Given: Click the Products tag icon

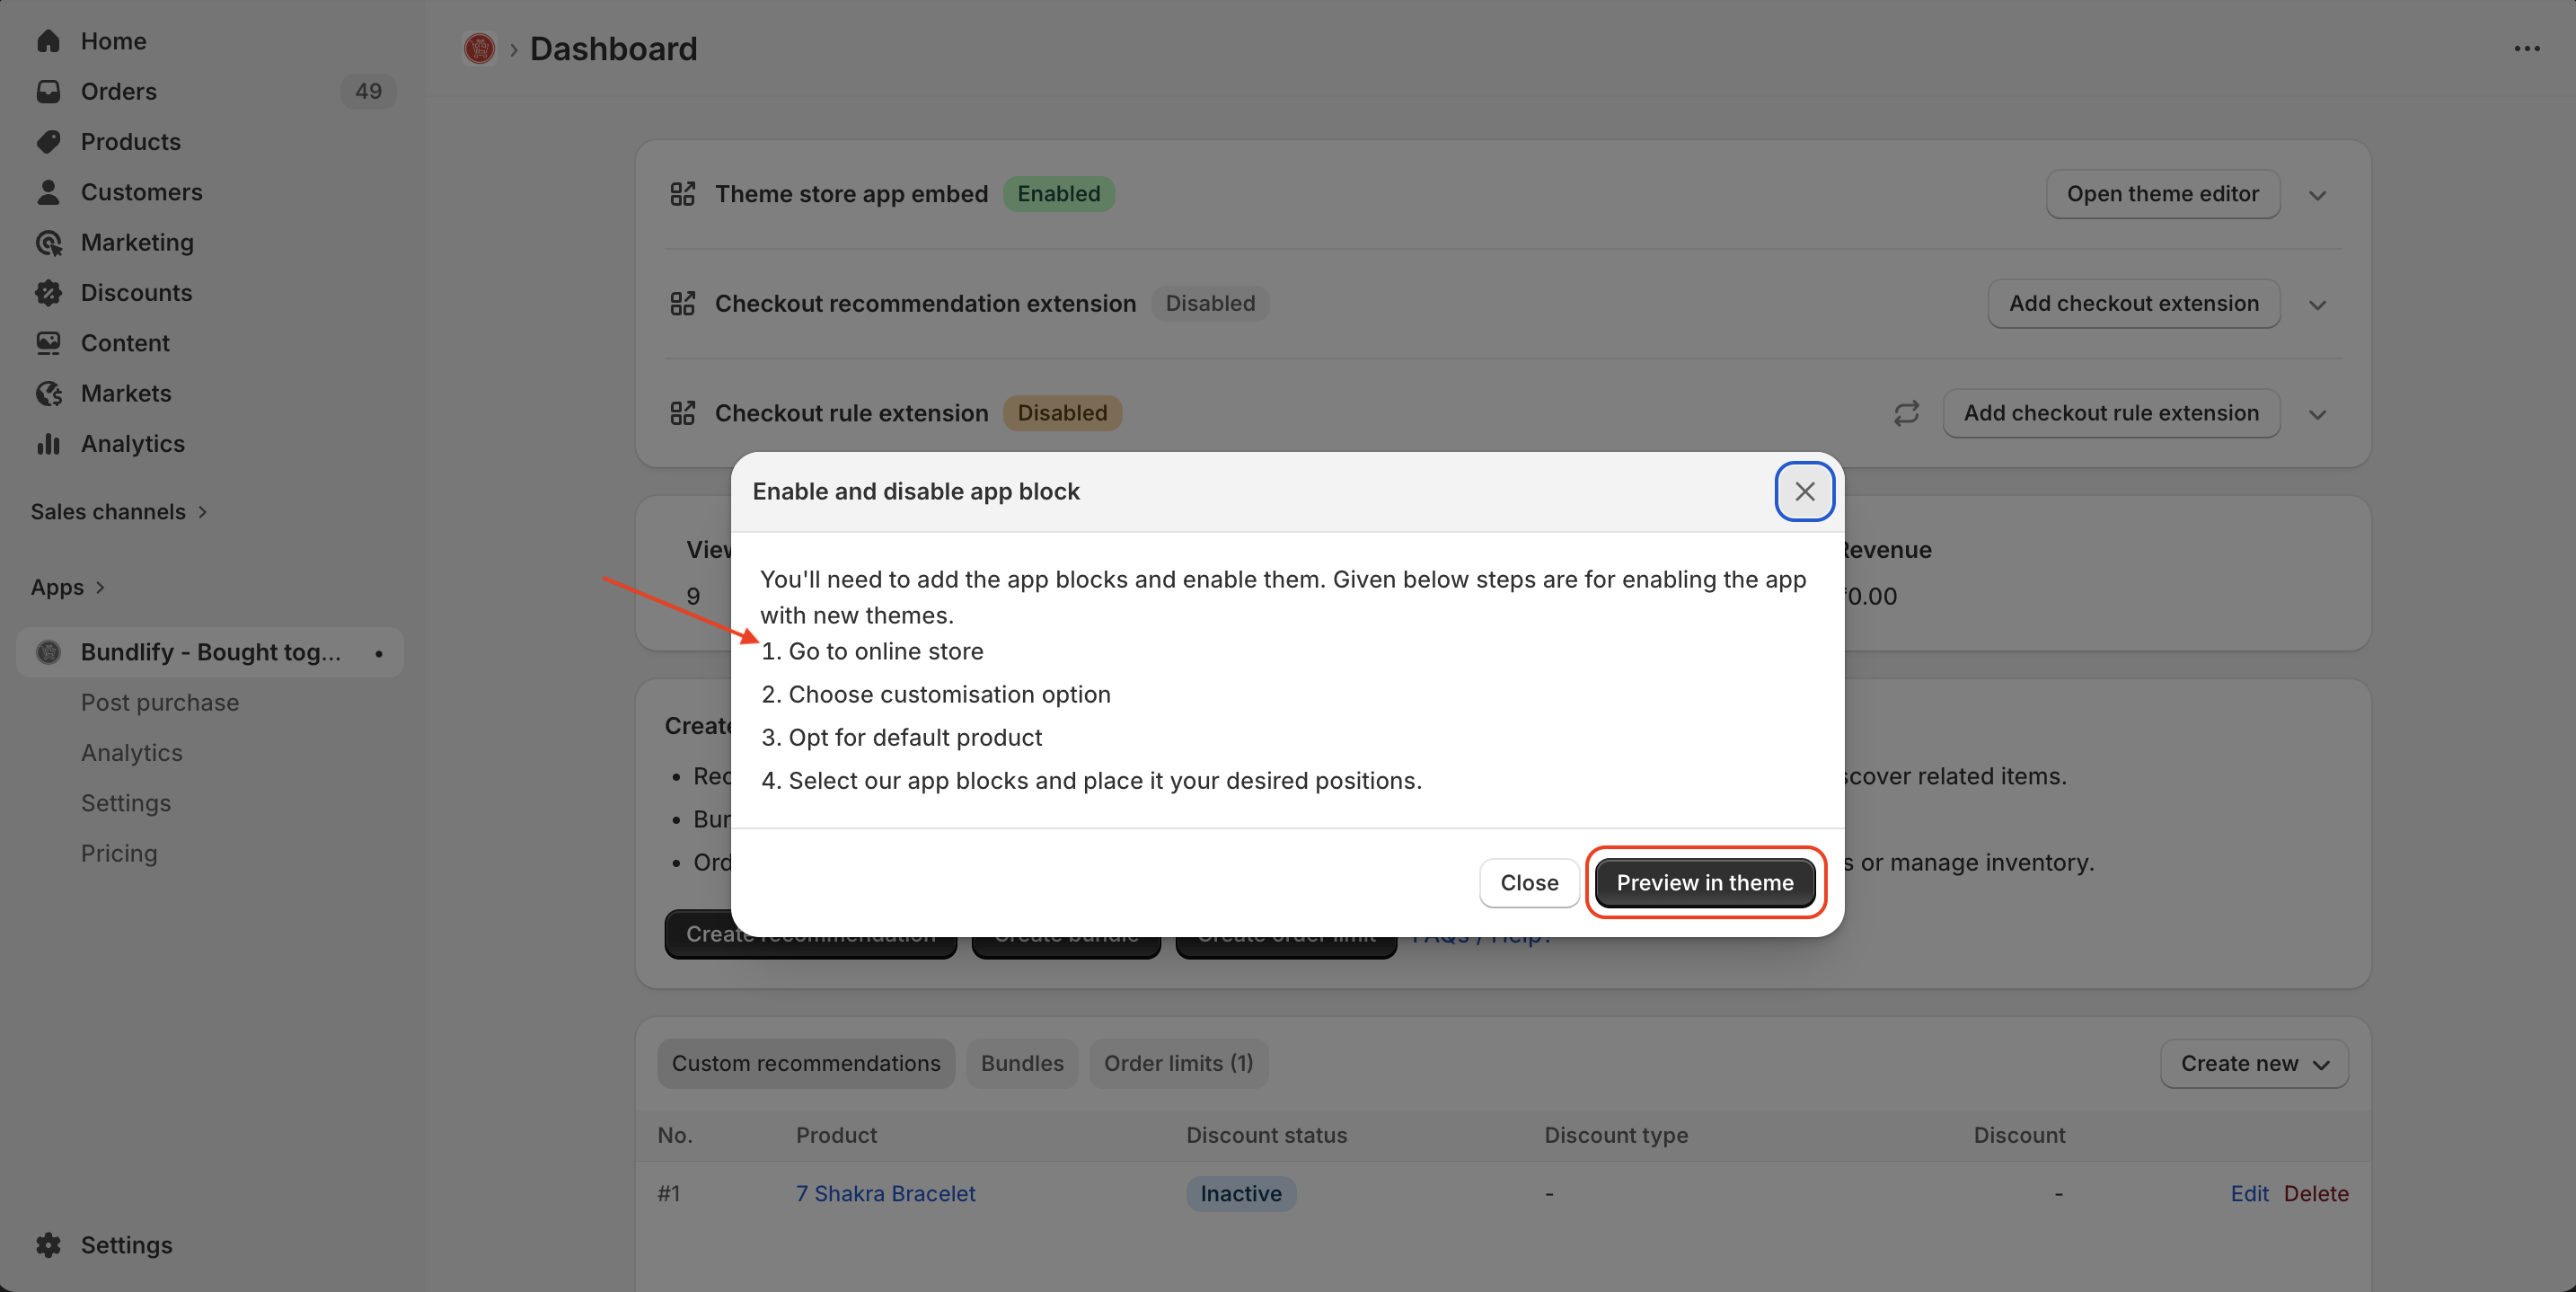Looking at the screenshot, I should (48, 141).
